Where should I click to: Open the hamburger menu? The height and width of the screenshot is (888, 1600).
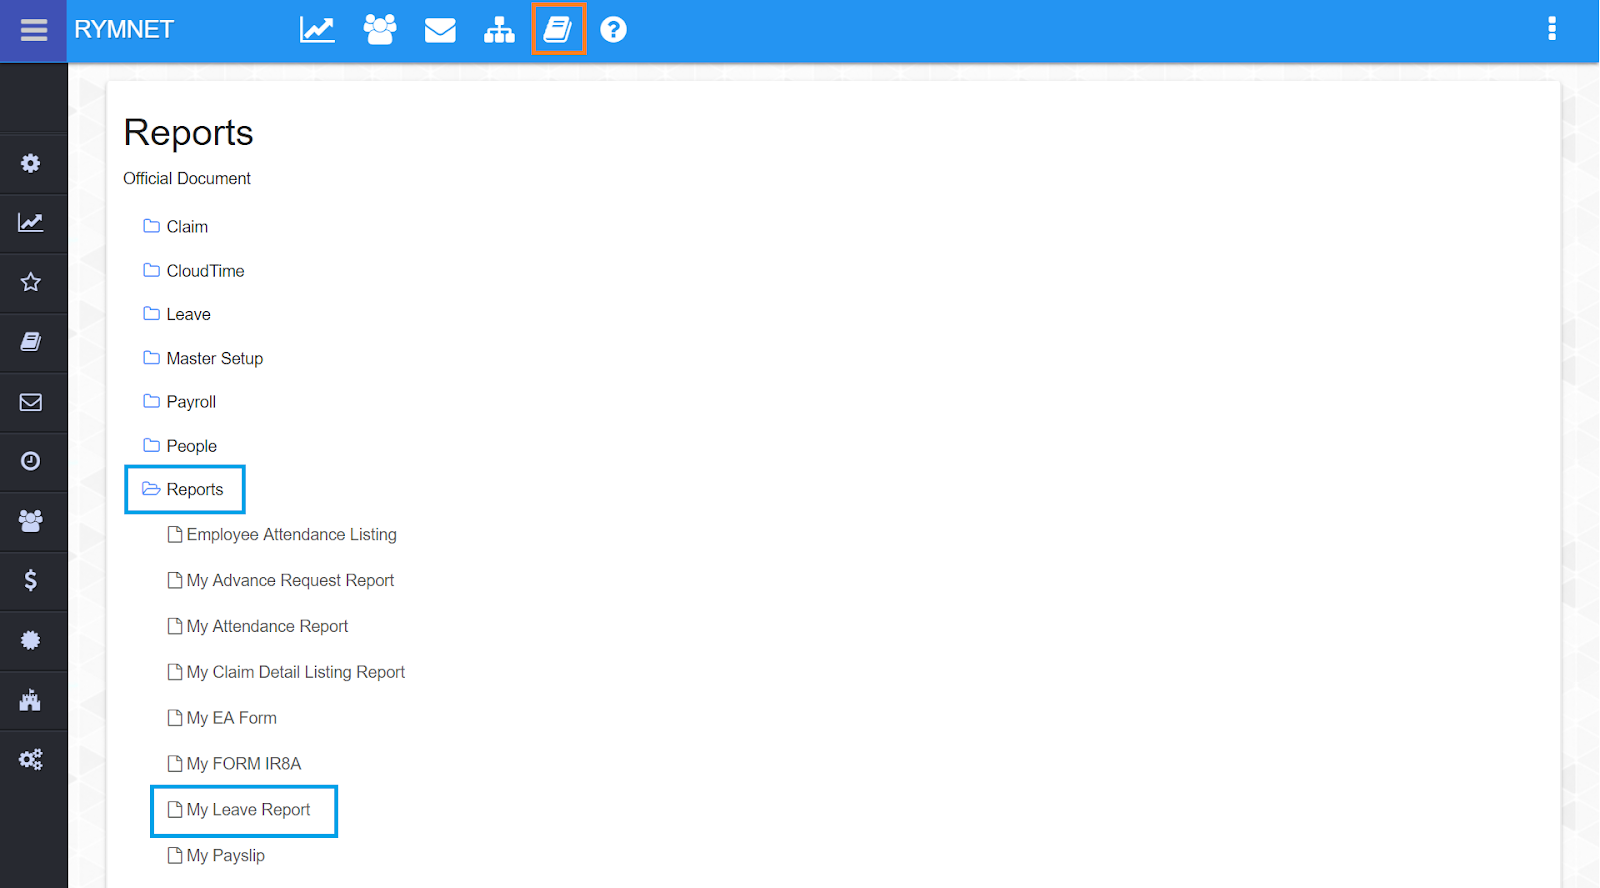(x=33, y=30)
